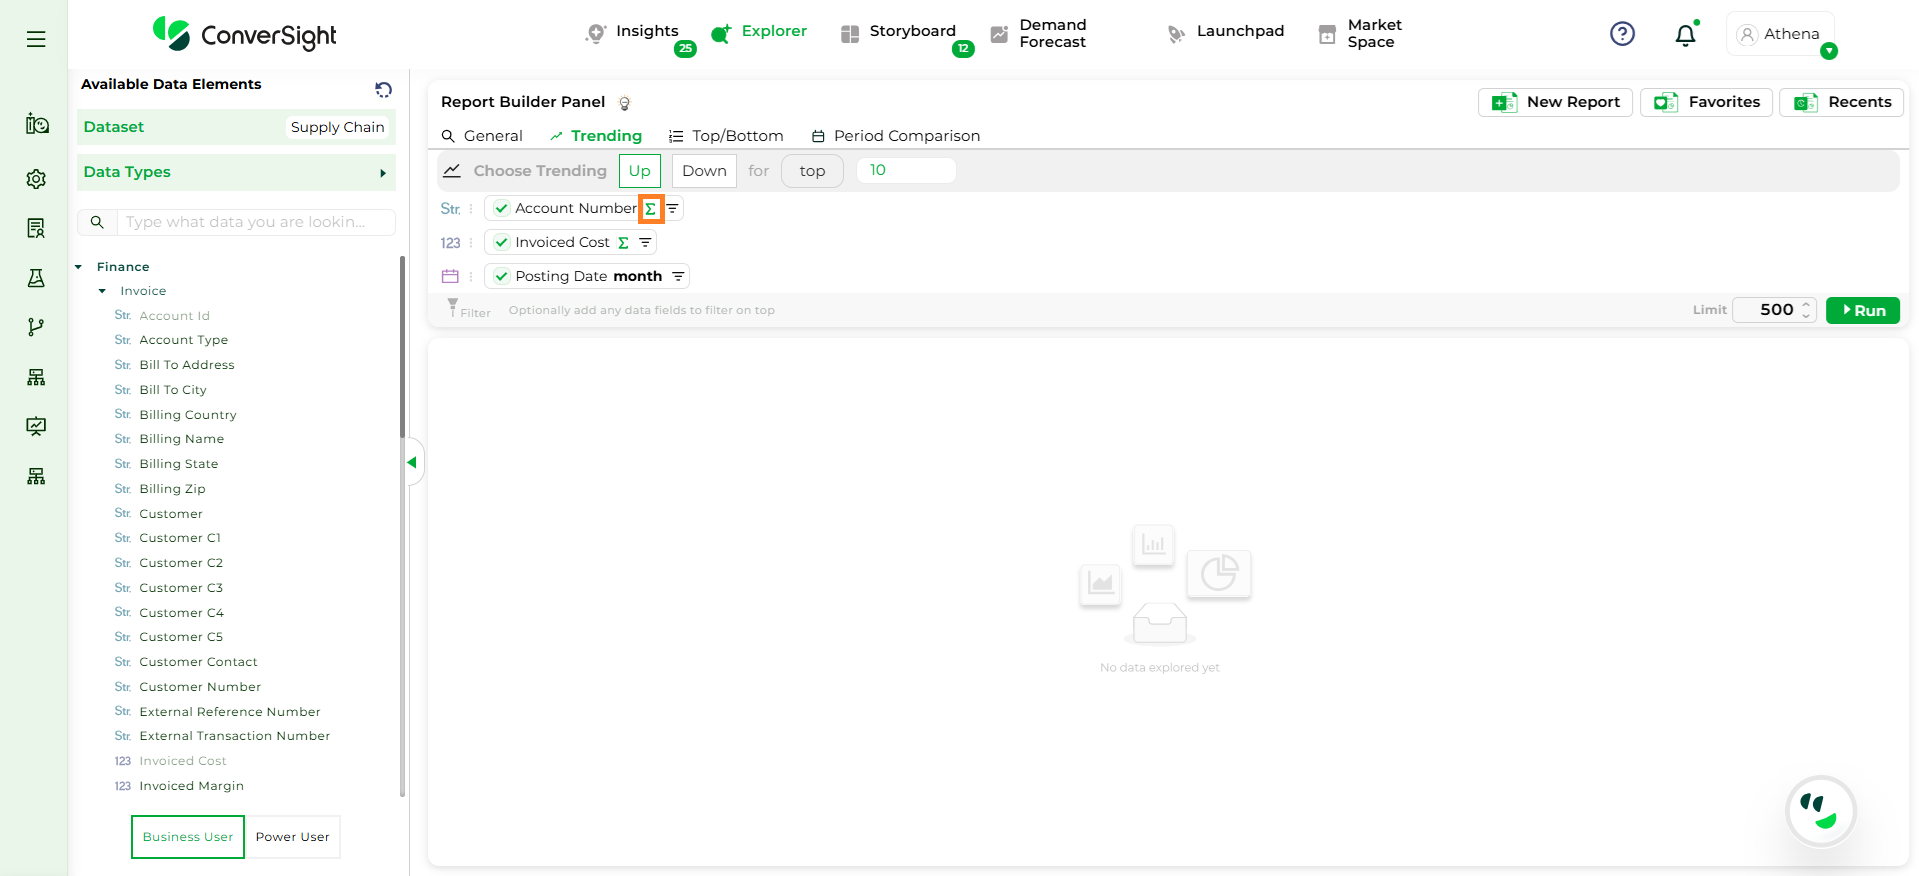
Task: Click the notification bell icon
Action: click(1685, 35)
